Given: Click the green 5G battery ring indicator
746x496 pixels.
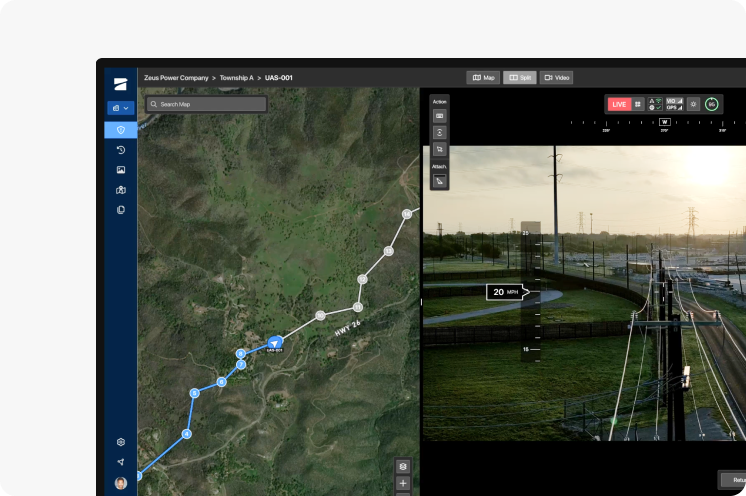Looking at the screenshot, I should 711,104.
